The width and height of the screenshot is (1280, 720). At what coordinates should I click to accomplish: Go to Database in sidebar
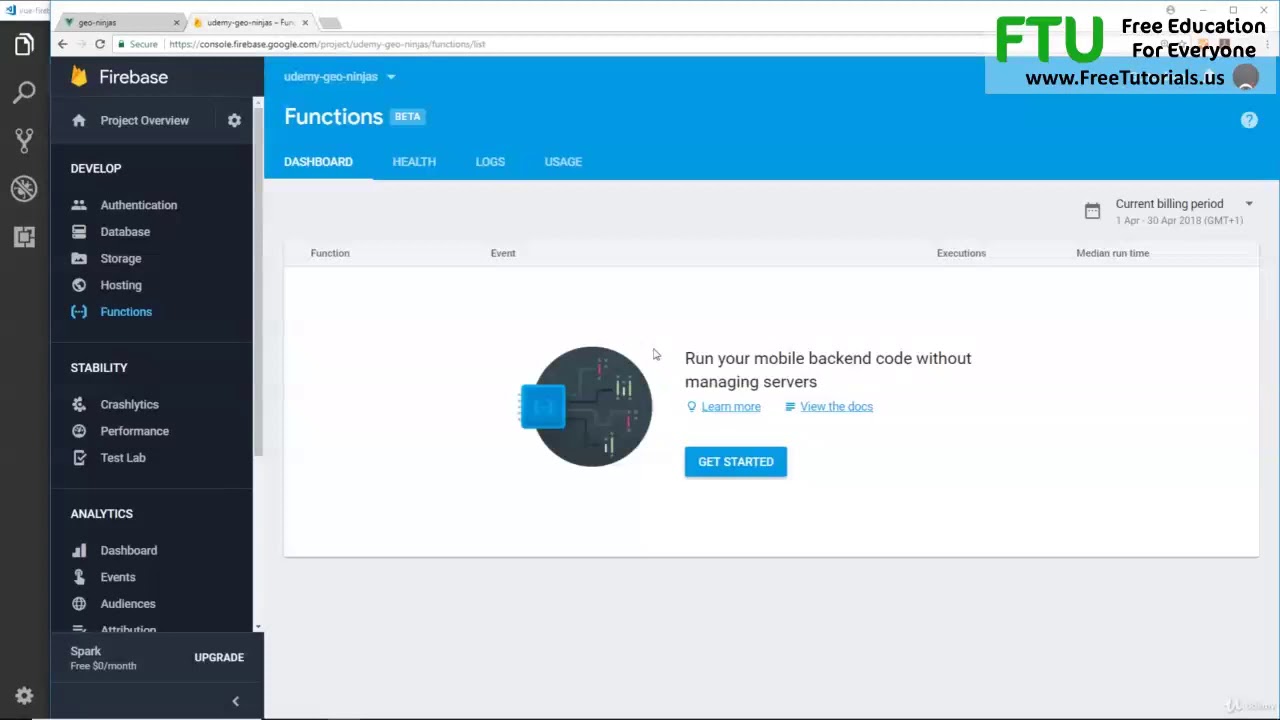tap(125, 232)
